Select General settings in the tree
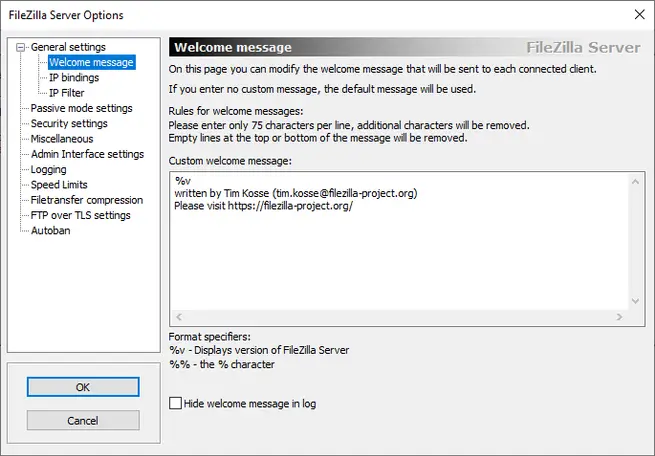Screen dimensions: 655x456 [x=68, y=47]
